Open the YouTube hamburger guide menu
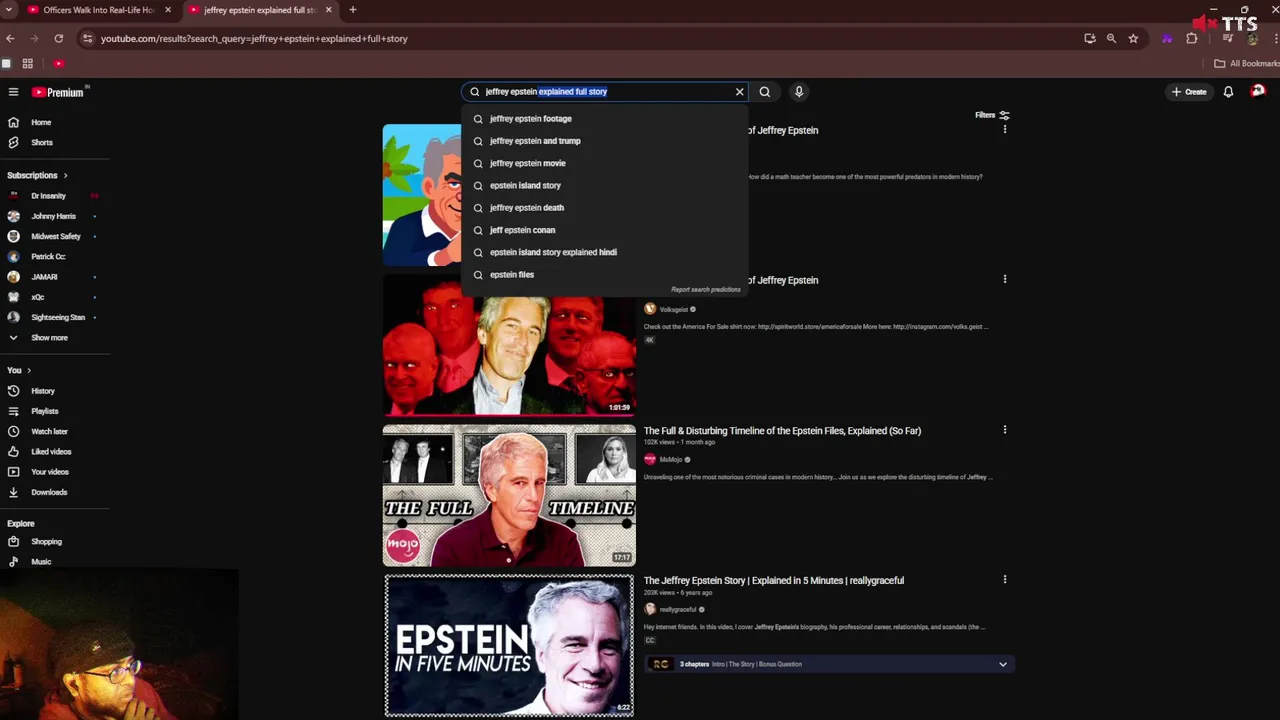This screenshot has height=720, width=1280. pos(13,92)
